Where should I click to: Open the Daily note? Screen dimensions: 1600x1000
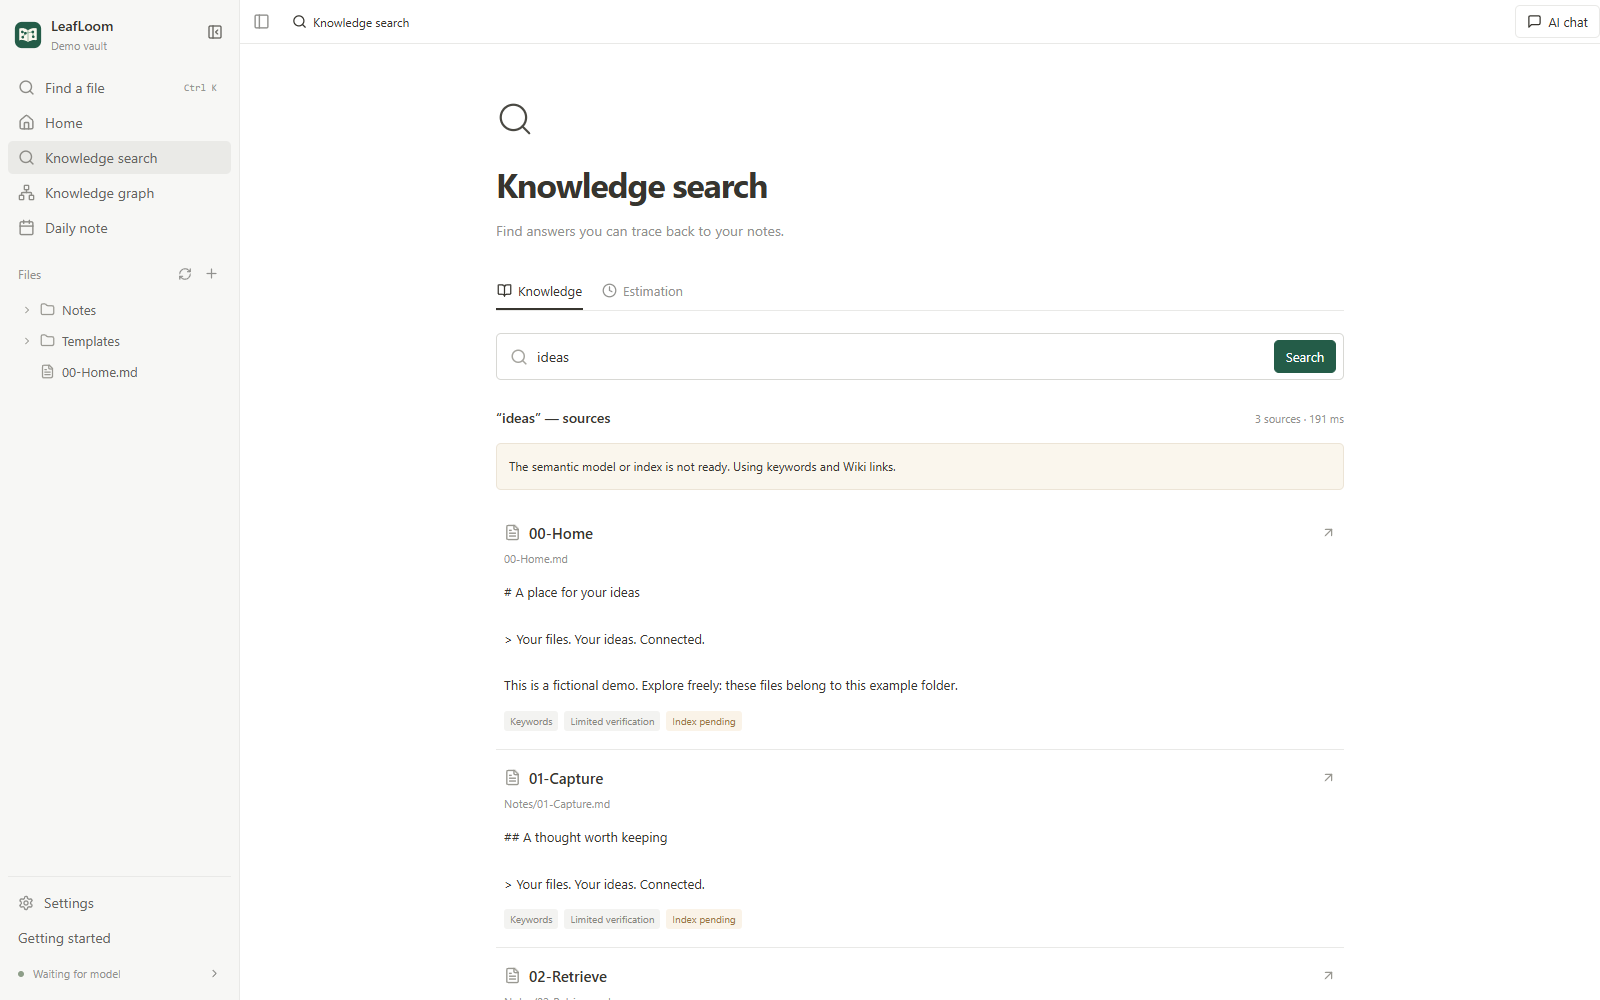119,228
